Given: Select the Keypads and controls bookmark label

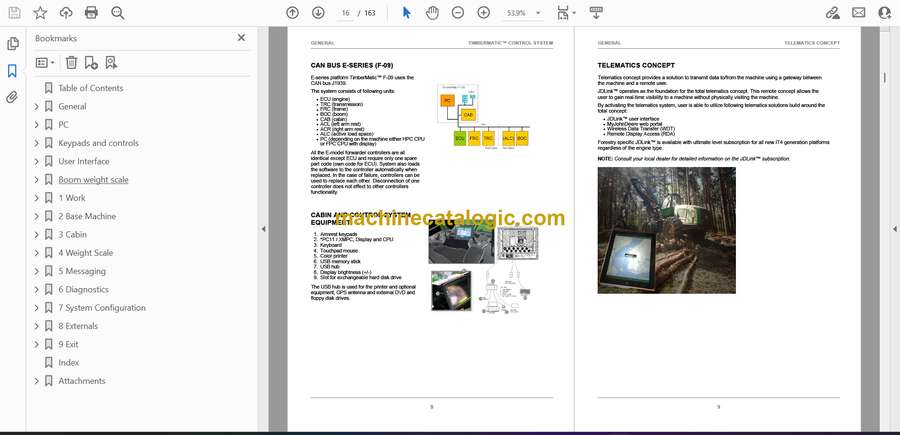Looking at the screenshot, I should 98,143.
